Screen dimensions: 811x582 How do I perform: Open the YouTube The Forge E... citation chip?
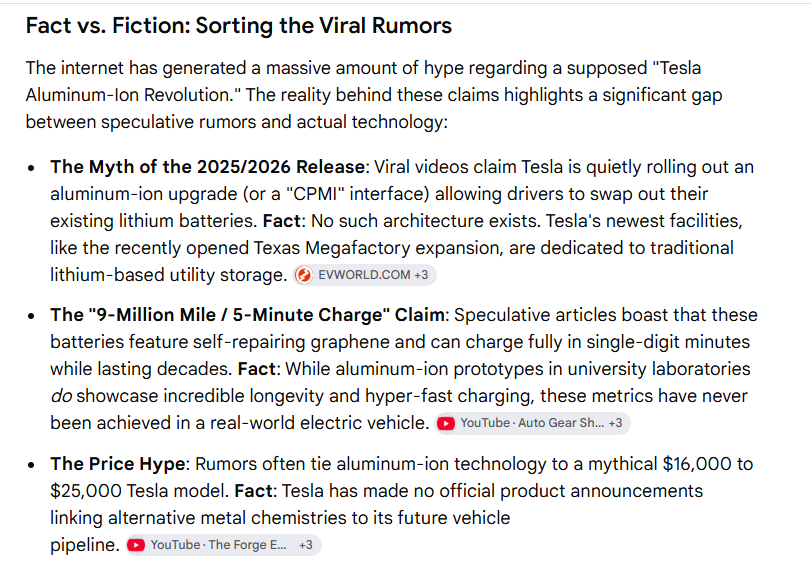[223, 545]
